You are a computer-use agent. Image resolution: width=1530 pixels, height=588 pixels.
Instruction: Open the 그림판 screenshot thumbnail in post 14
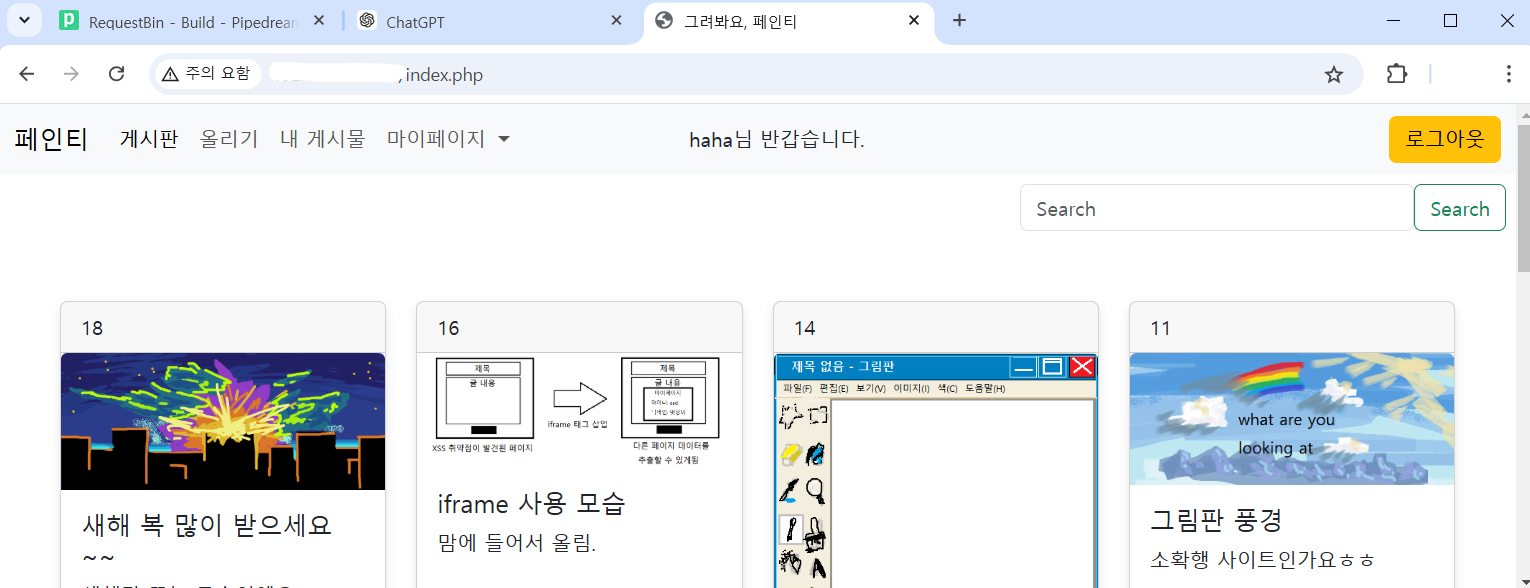(x=936, y=470)
